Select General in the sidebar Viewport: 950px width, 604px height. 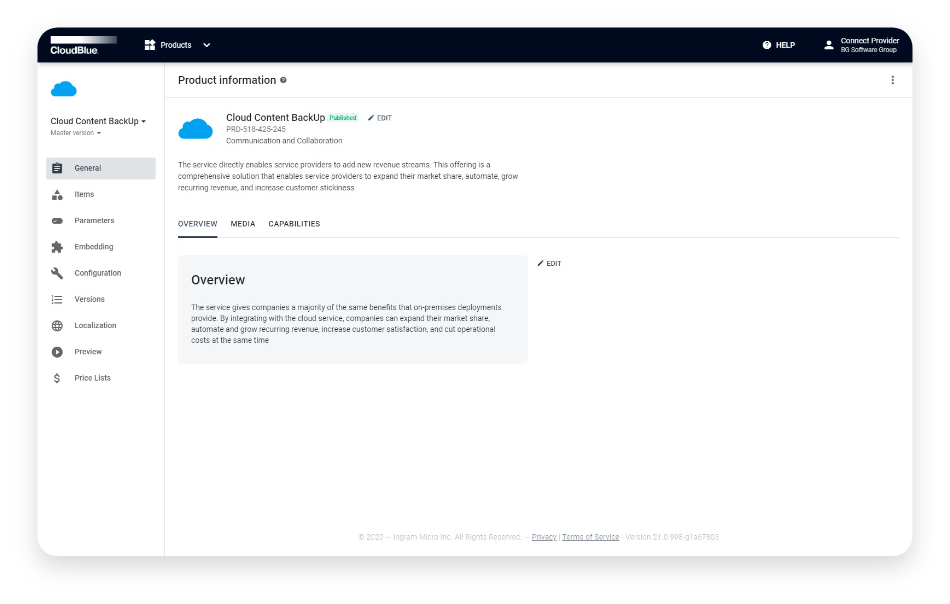(x=101, y=168)
